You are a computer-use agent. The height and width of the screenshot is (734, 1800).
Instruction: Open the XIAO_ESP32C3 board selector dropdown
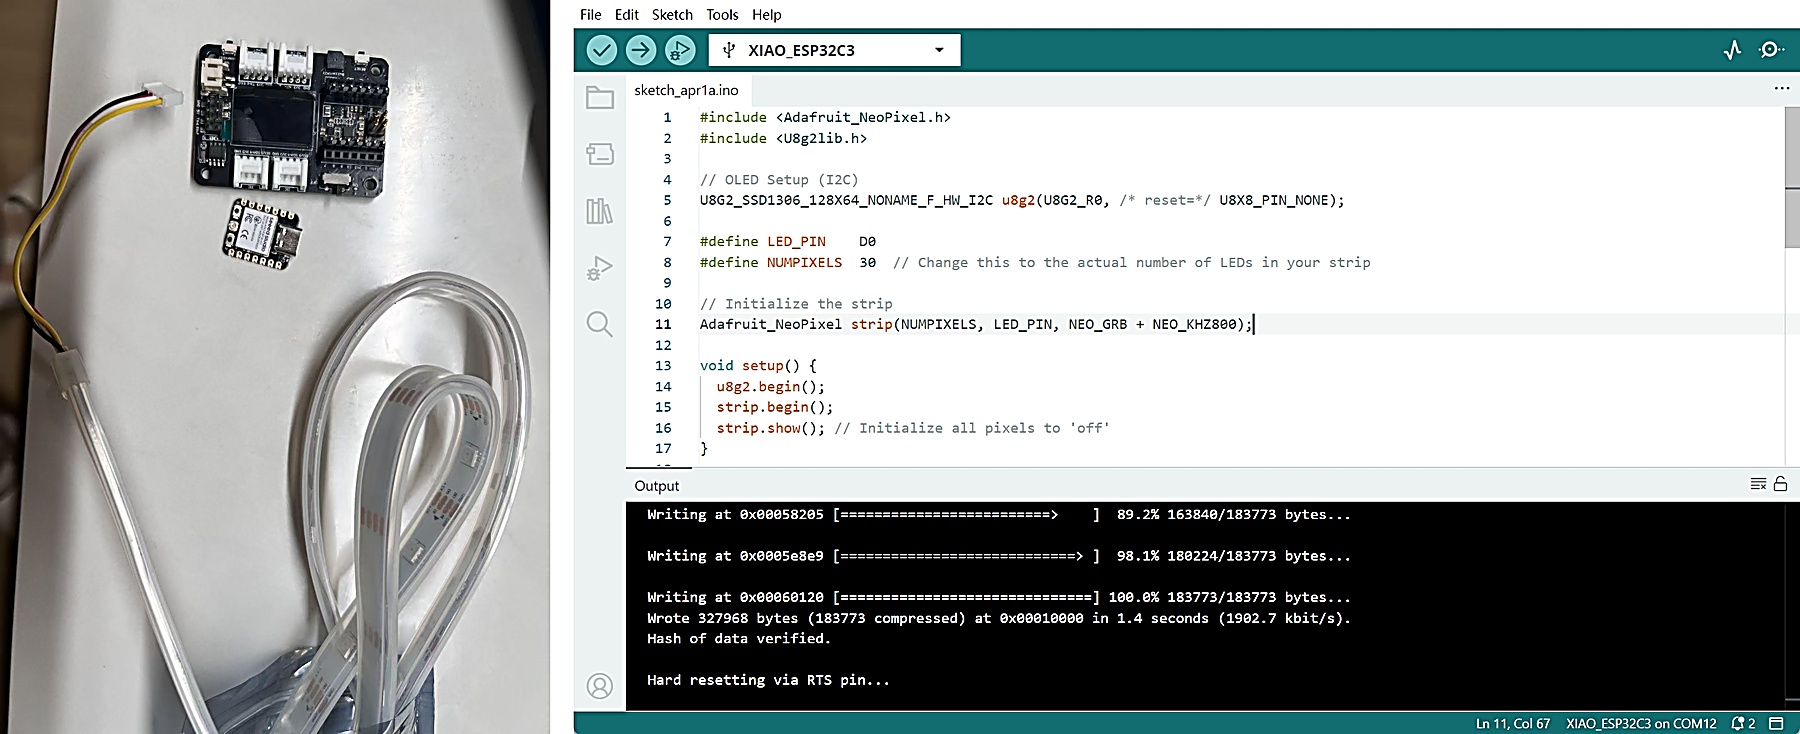pyautogui.click(x=834, y=50)
